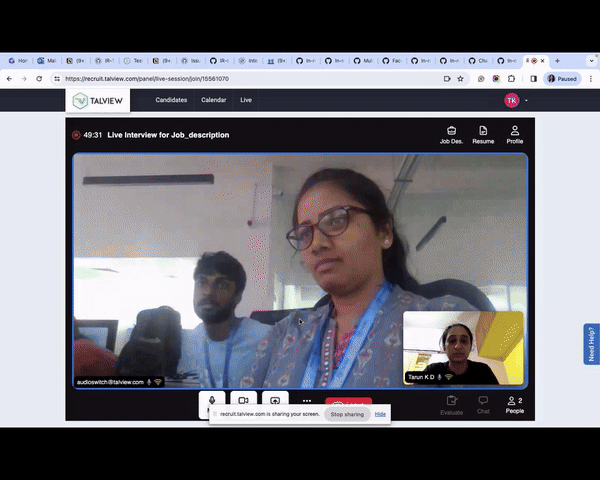The width and height of the screenshot is (600, 480).
Task: Reload the current page
Action: 39,78
